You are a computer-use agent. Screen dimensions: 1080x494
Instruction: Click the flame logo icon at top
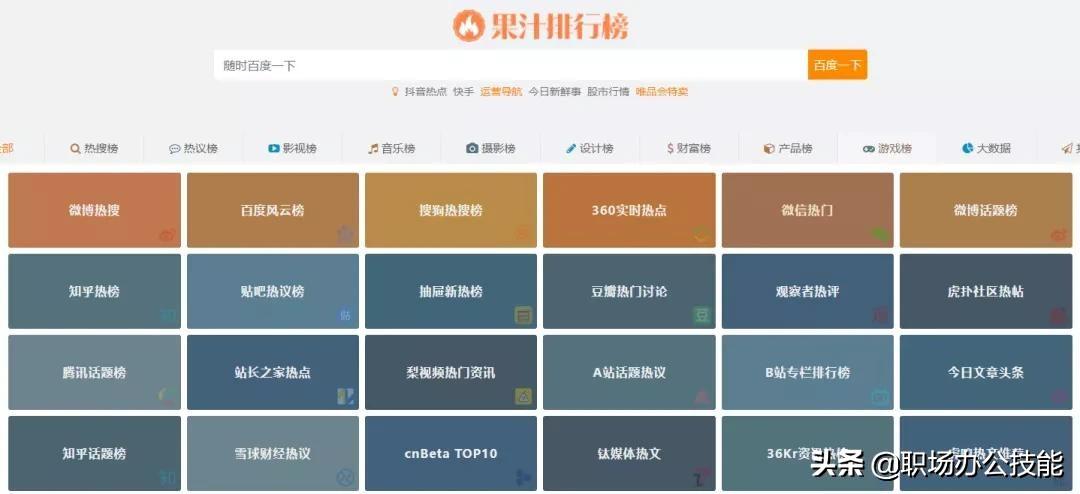468,25
